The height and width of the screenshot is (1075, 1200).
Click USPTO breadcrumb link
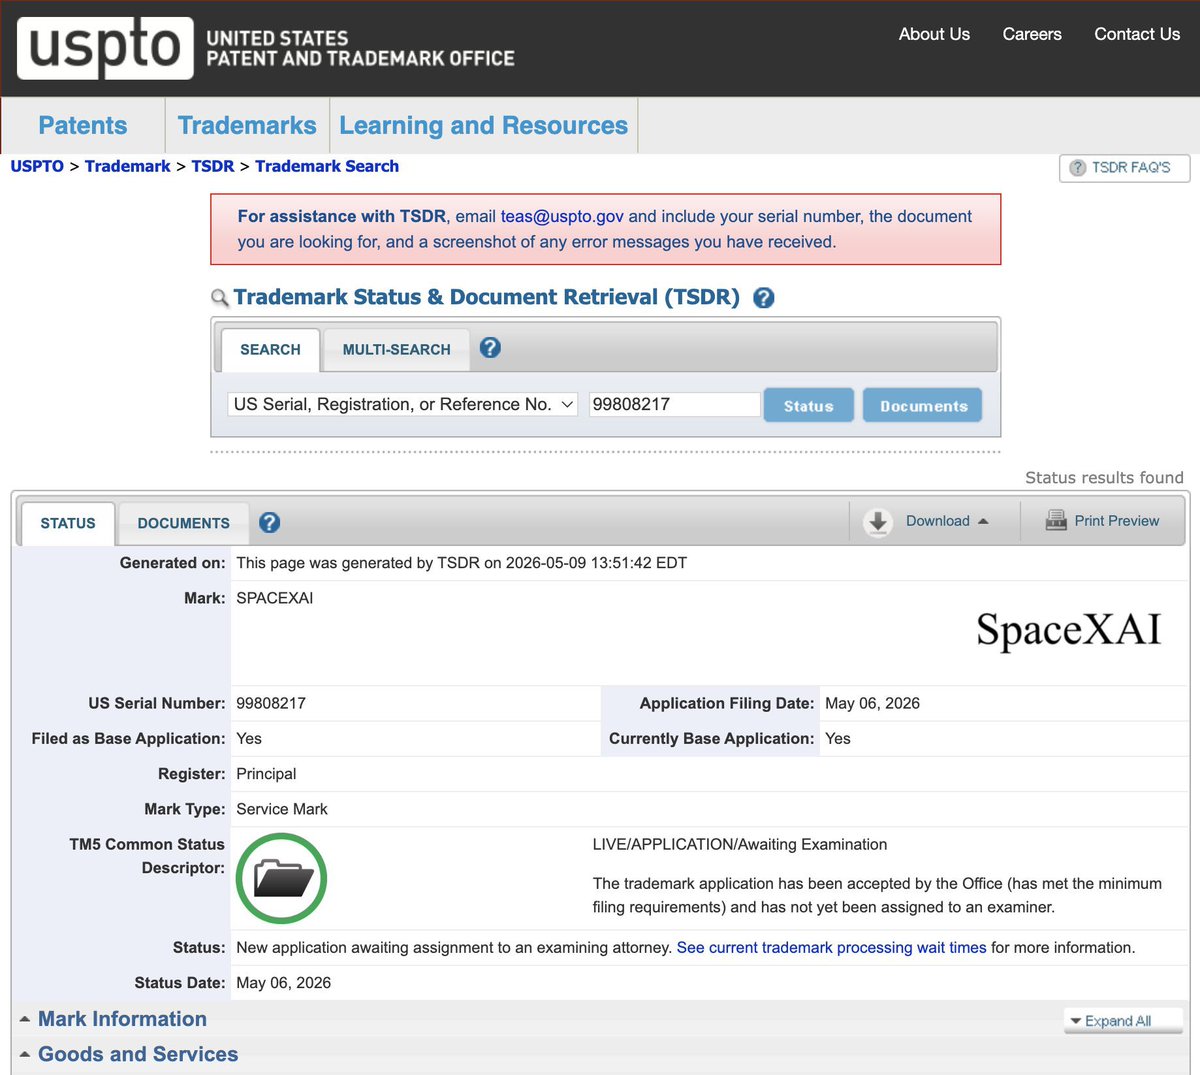37,166
